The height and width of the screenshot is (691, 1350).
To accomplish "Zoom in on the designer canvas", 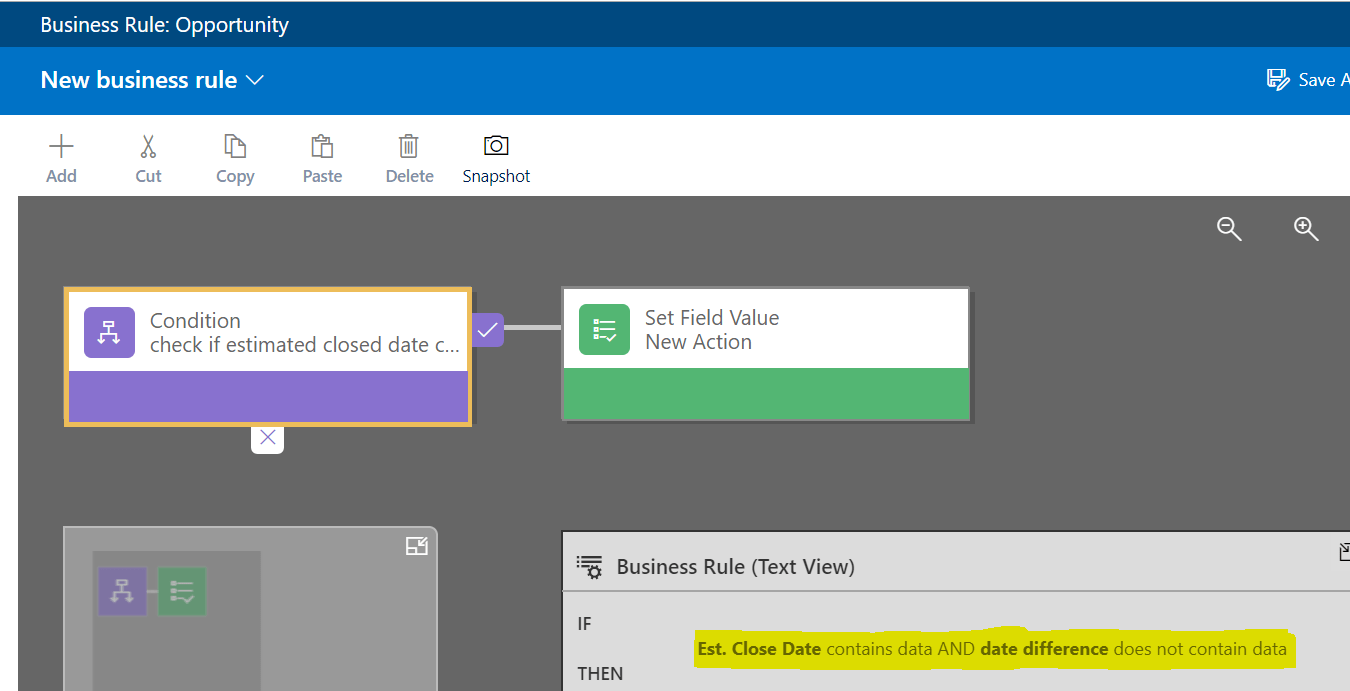I will (1306, 229).
